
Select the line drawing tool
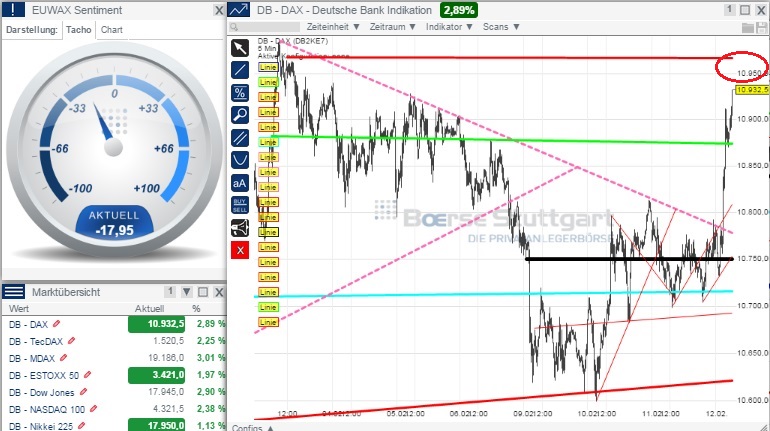pos(240,70)
